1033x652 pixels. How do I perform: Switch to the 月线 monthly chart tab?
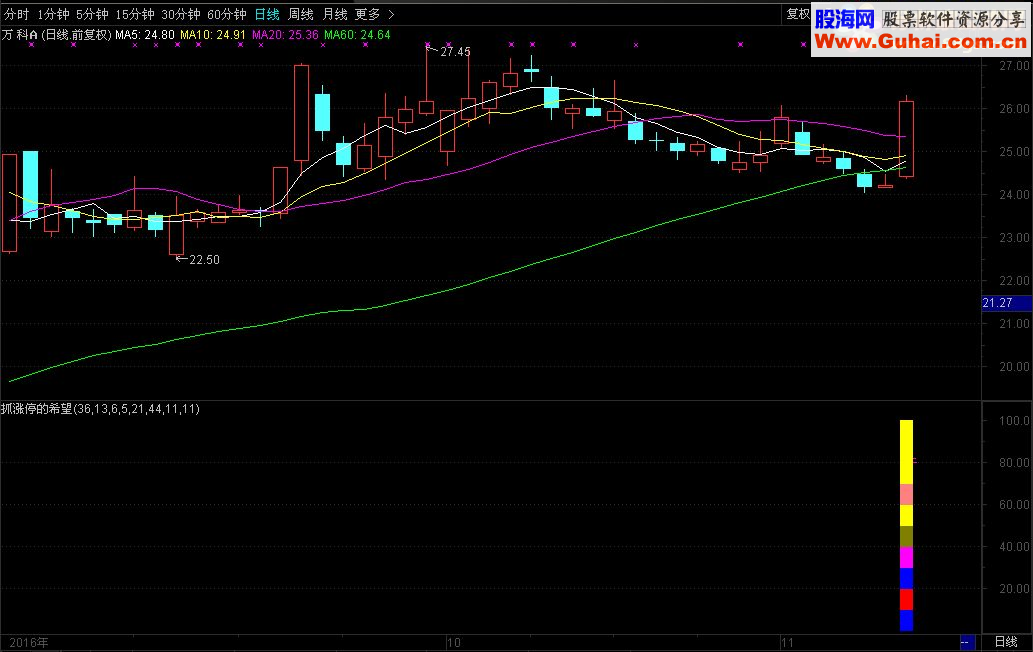point(335,14)
